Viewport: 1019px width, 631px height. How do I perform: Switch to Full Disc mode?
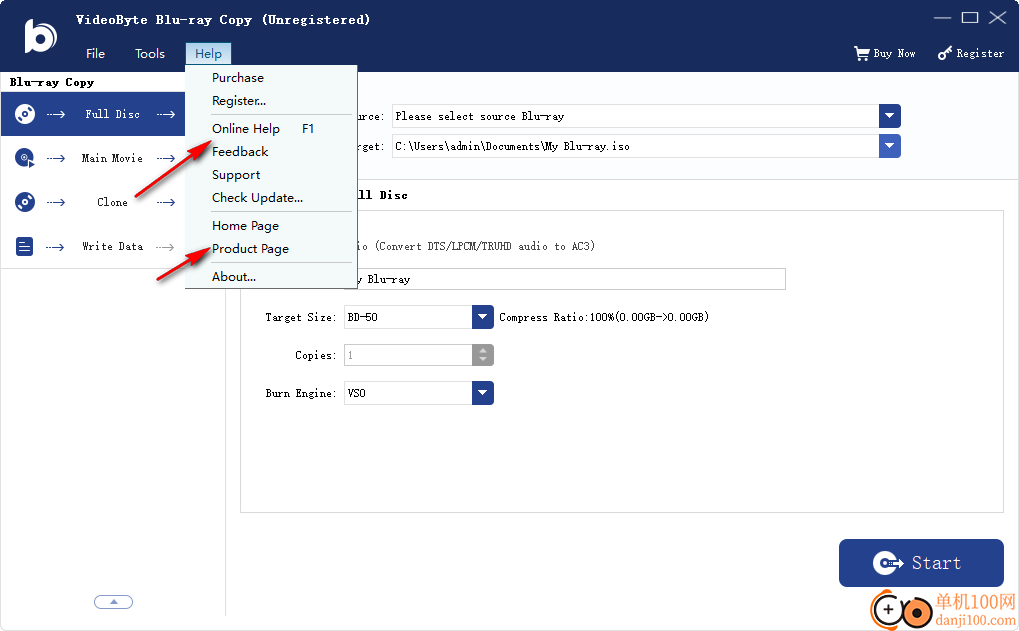point(93,114)
